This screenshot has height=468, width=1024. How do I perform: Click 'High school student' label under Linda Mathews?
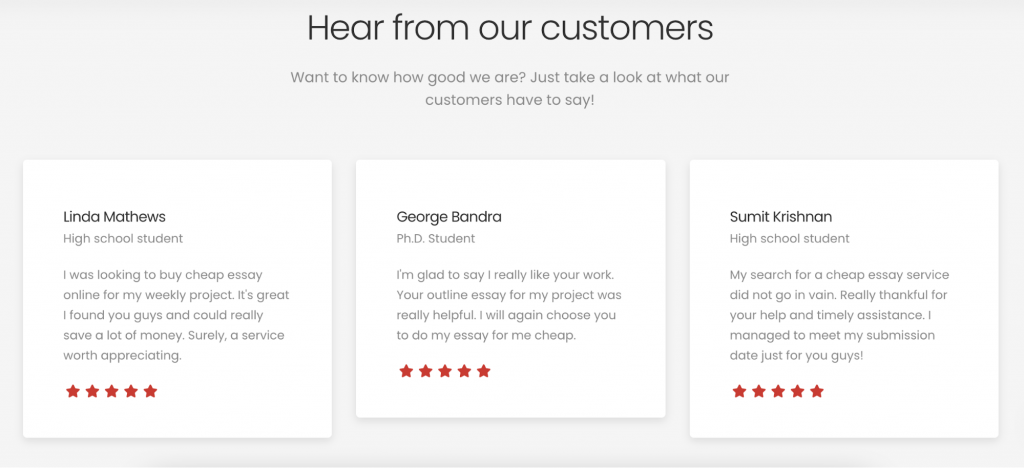pyautogui.click(x=123, y=238)
